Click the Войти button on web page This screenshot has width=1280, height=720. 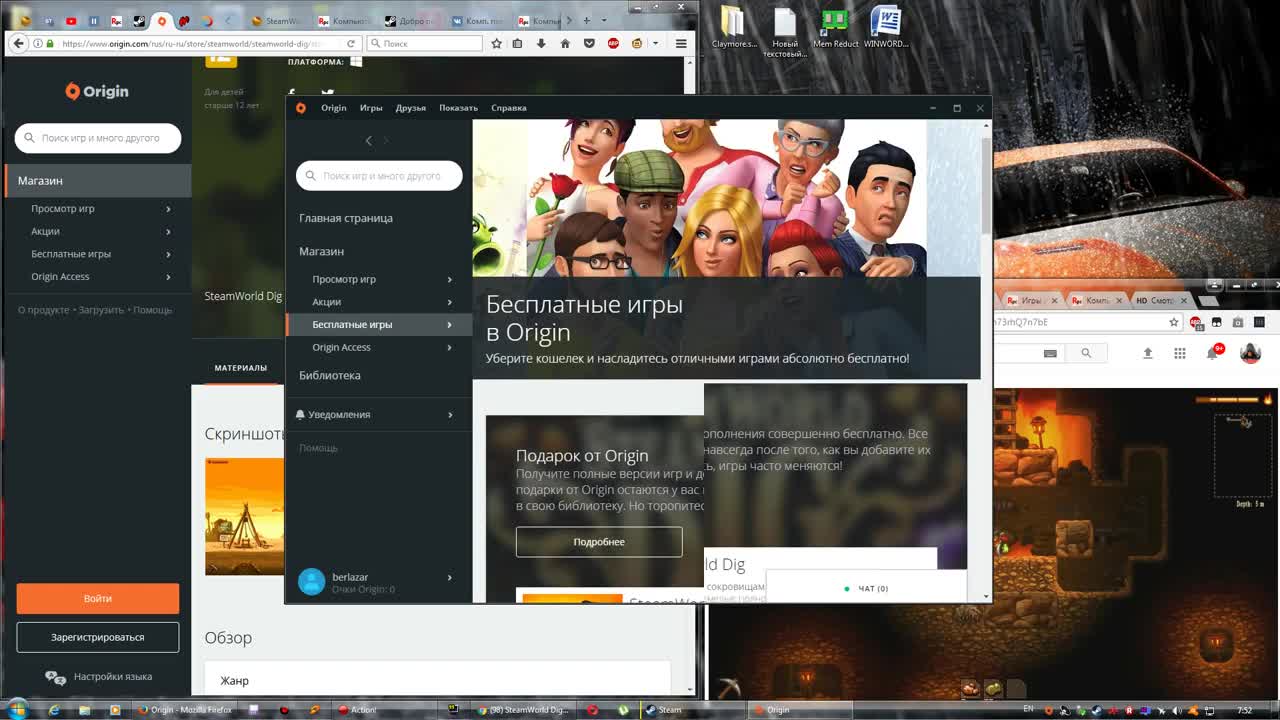pos(98,599)
